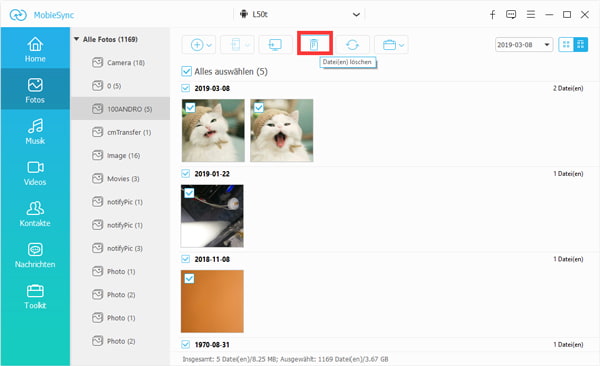Open the Nachrichten section

tap(35, 255)
